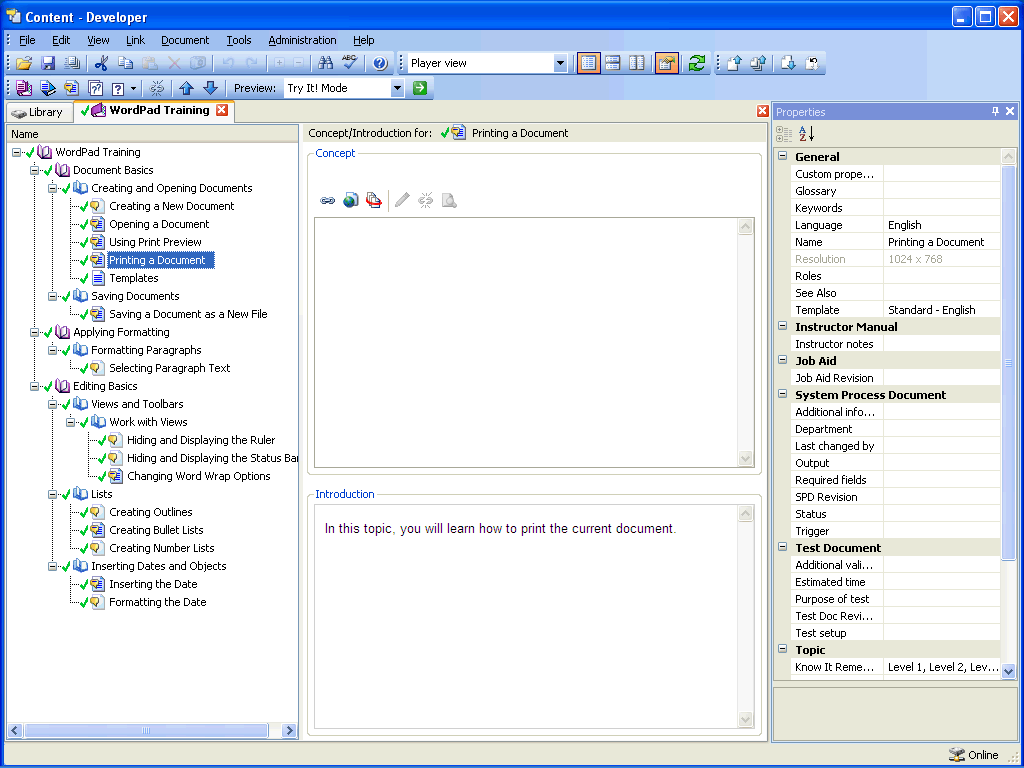Open the dropdown arrow beside question-mark link icon
The height and width of the screenshot is (768, 1024).
(x=133, y=88)
